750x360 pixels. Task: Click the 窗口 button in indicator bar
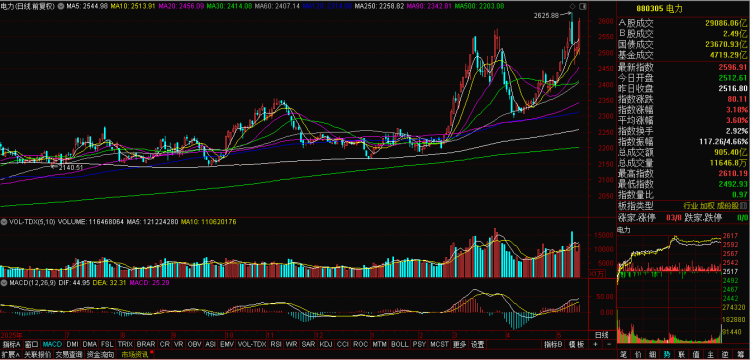tap(32, 344)
